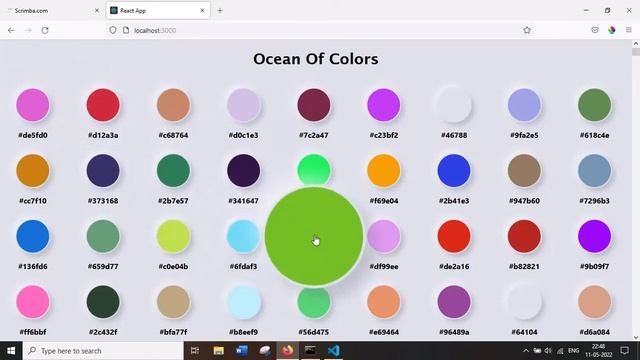Select the #7c2a47 maroon circle
640x360 pixels.
coord(313,105)
